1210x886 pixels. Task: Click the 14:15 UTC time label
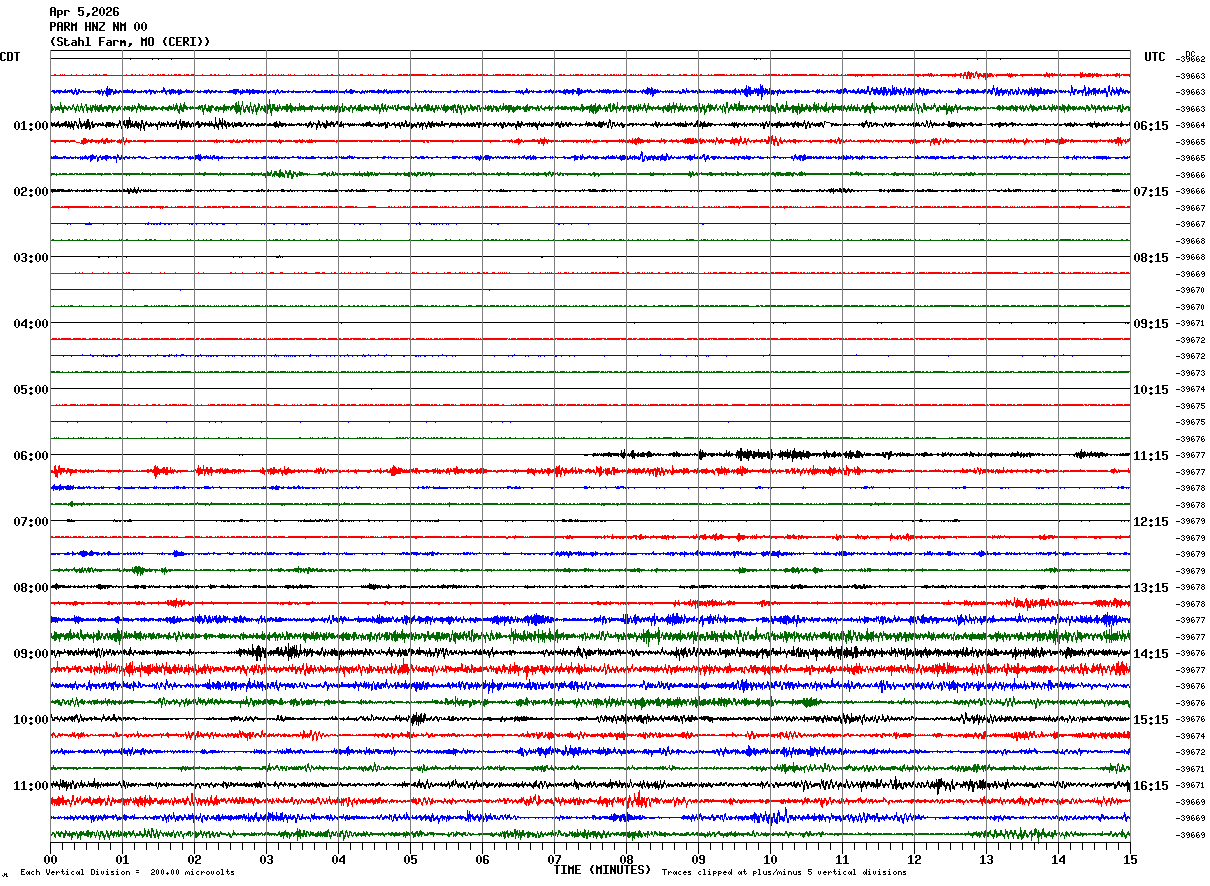[x=1151, y=654]
